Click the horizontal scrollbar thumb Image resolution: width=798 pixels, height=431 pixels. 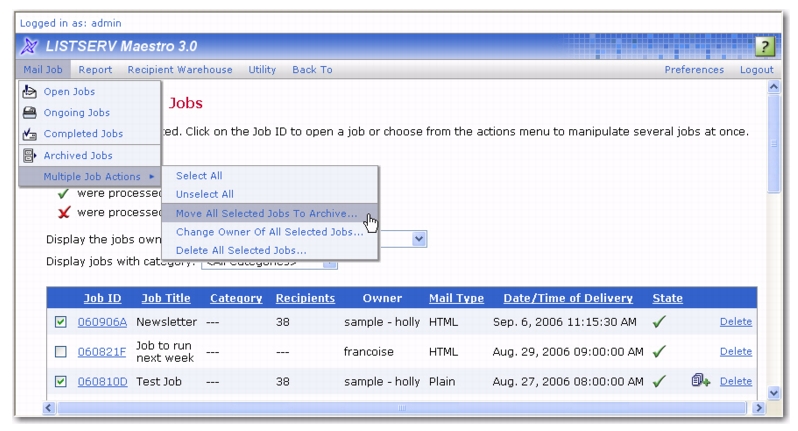point(402,408)
